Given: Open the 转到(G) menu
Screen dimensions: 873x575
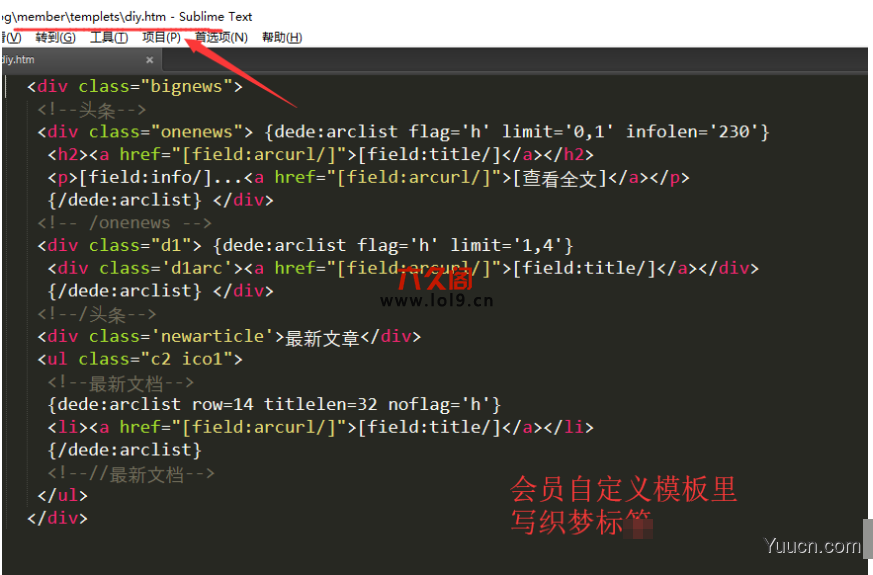Looking at the screenshot, I should tap(55, 38).
